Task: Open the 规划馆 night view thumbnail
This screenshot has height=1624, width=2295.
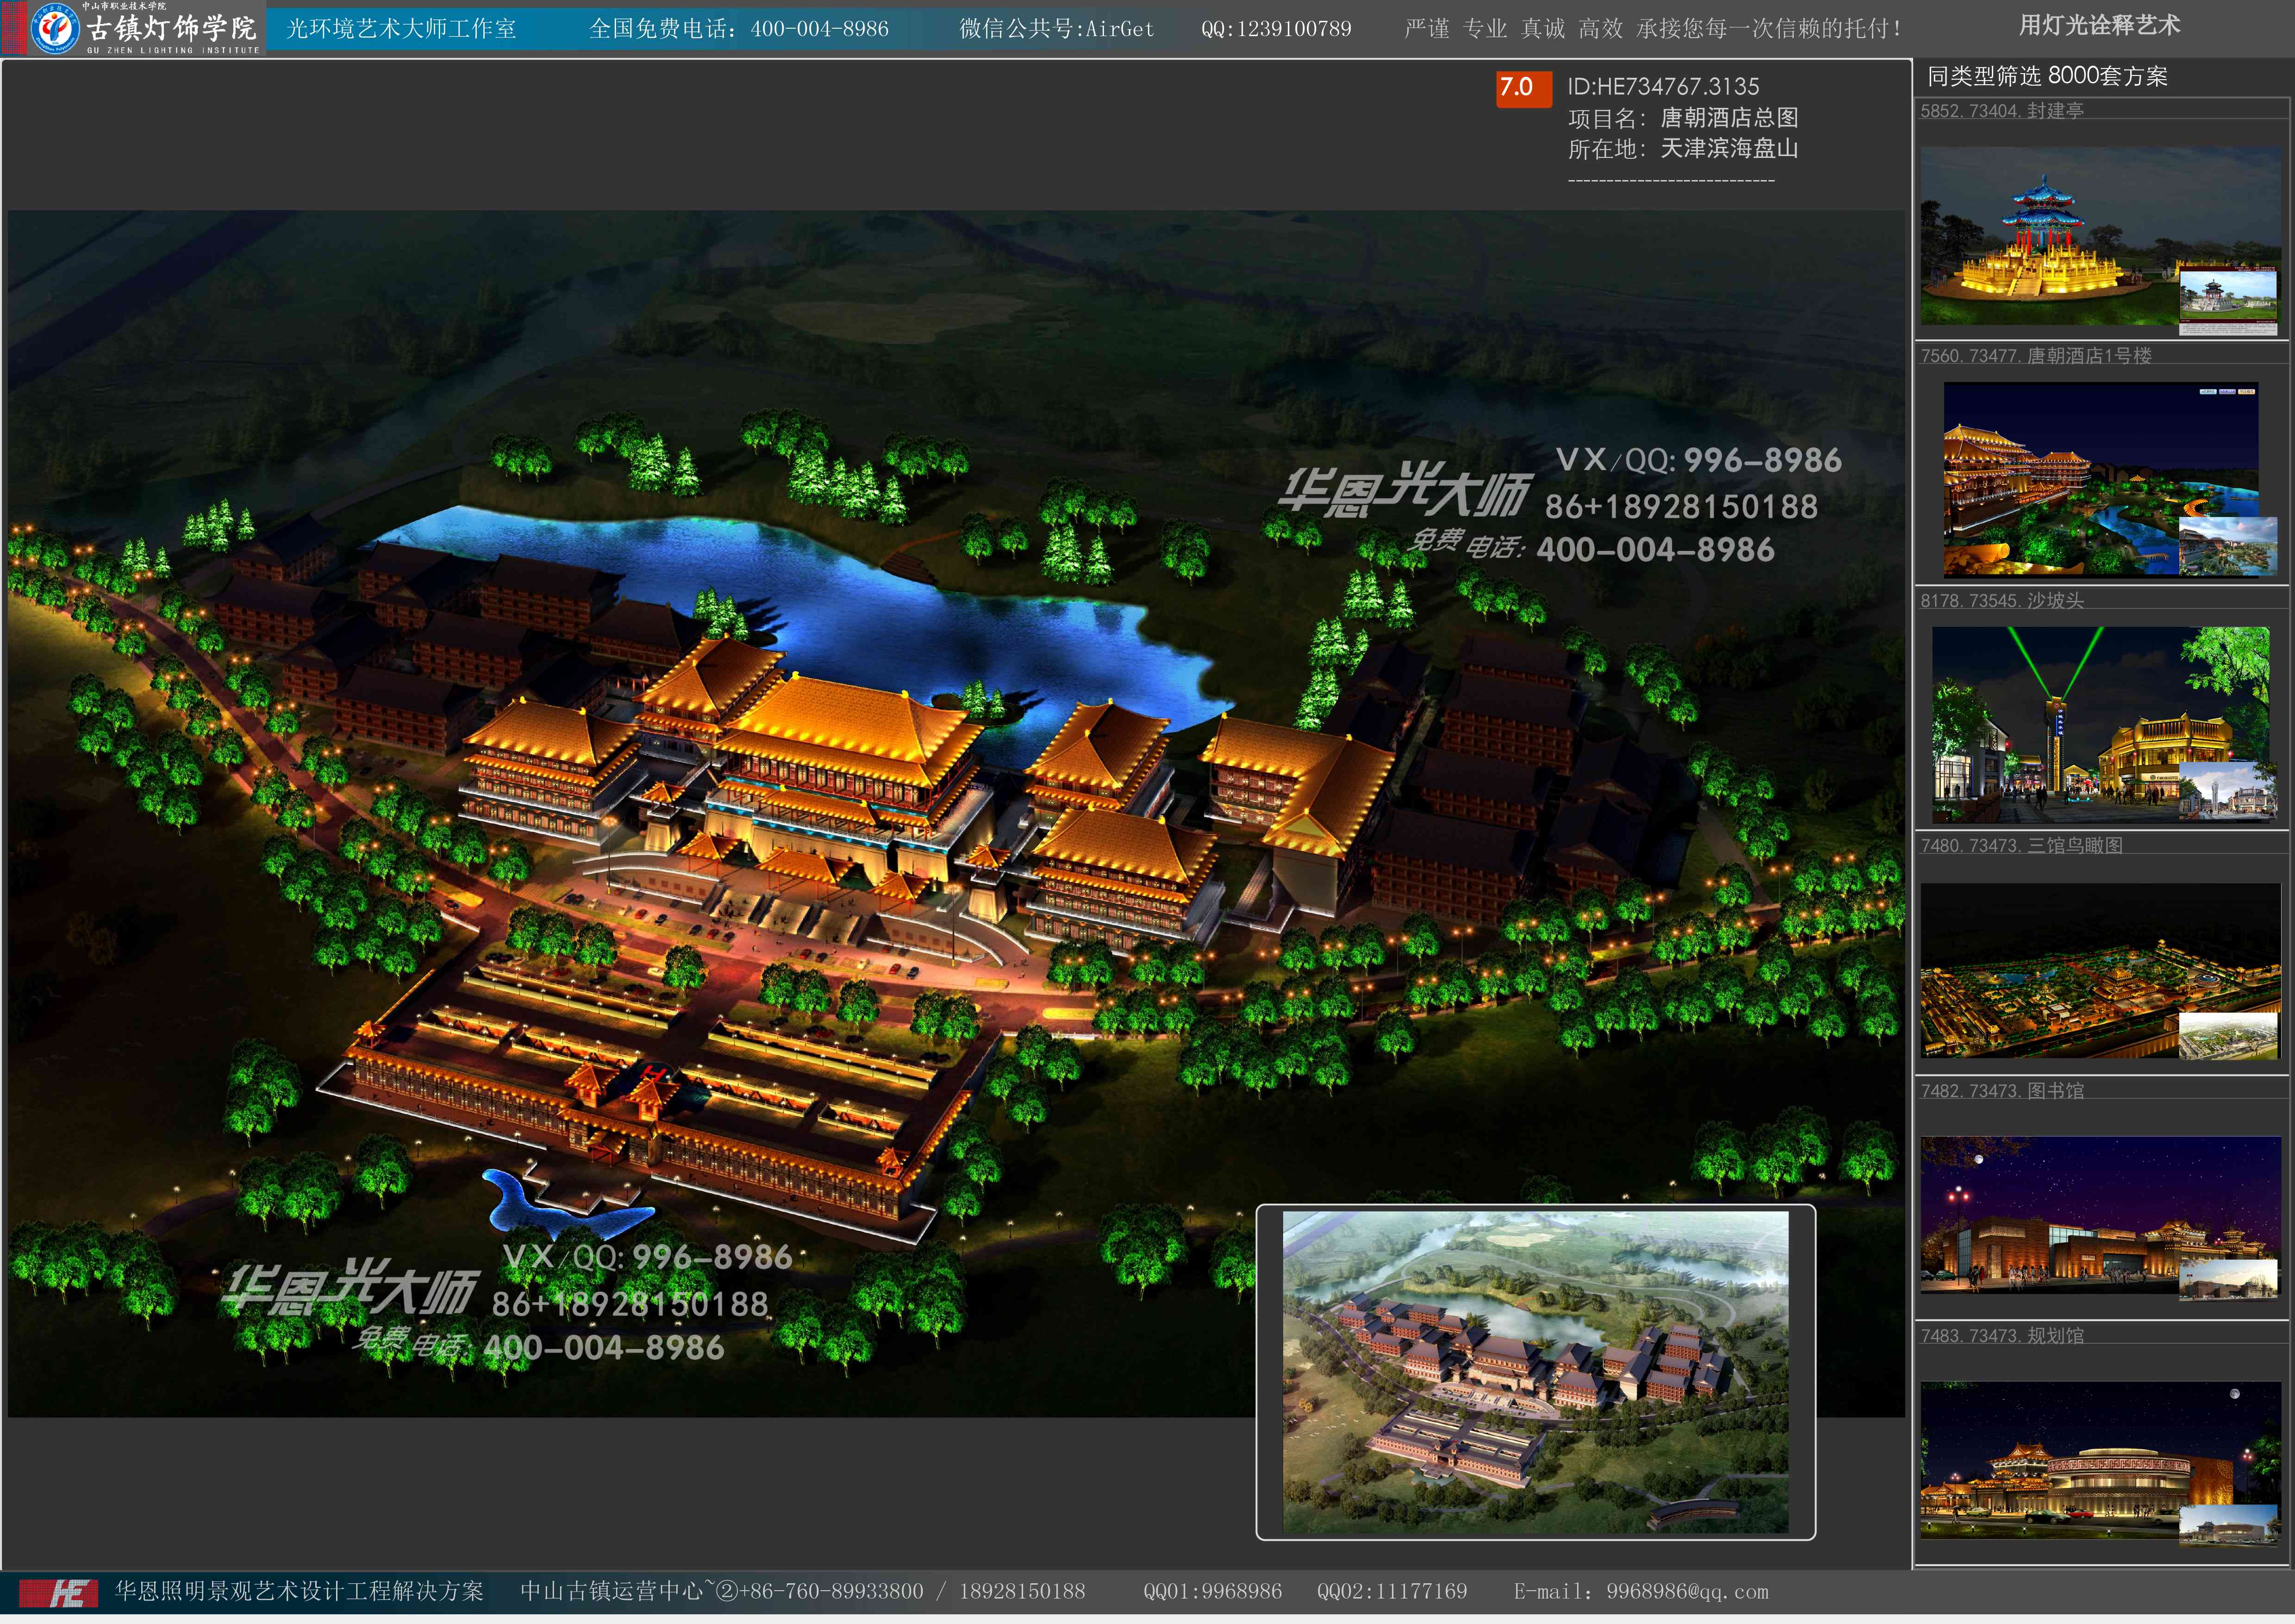Action: point(2101,1461)
